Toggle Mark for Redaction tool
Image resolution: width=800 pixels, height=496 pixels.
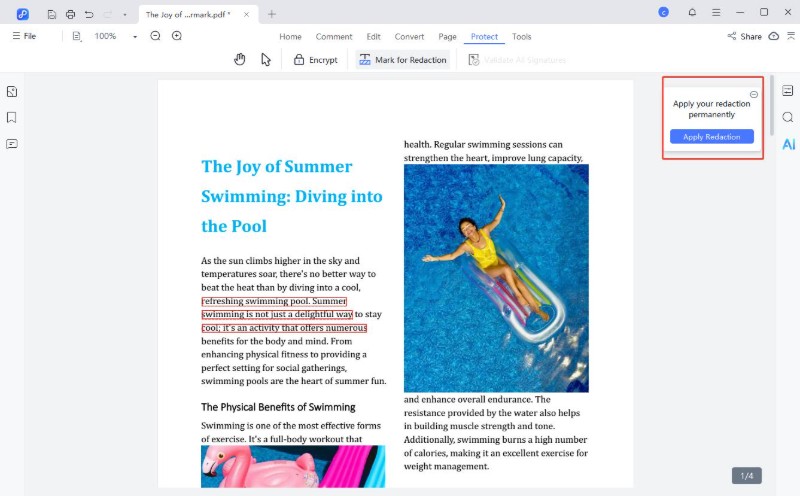(403, 60)
